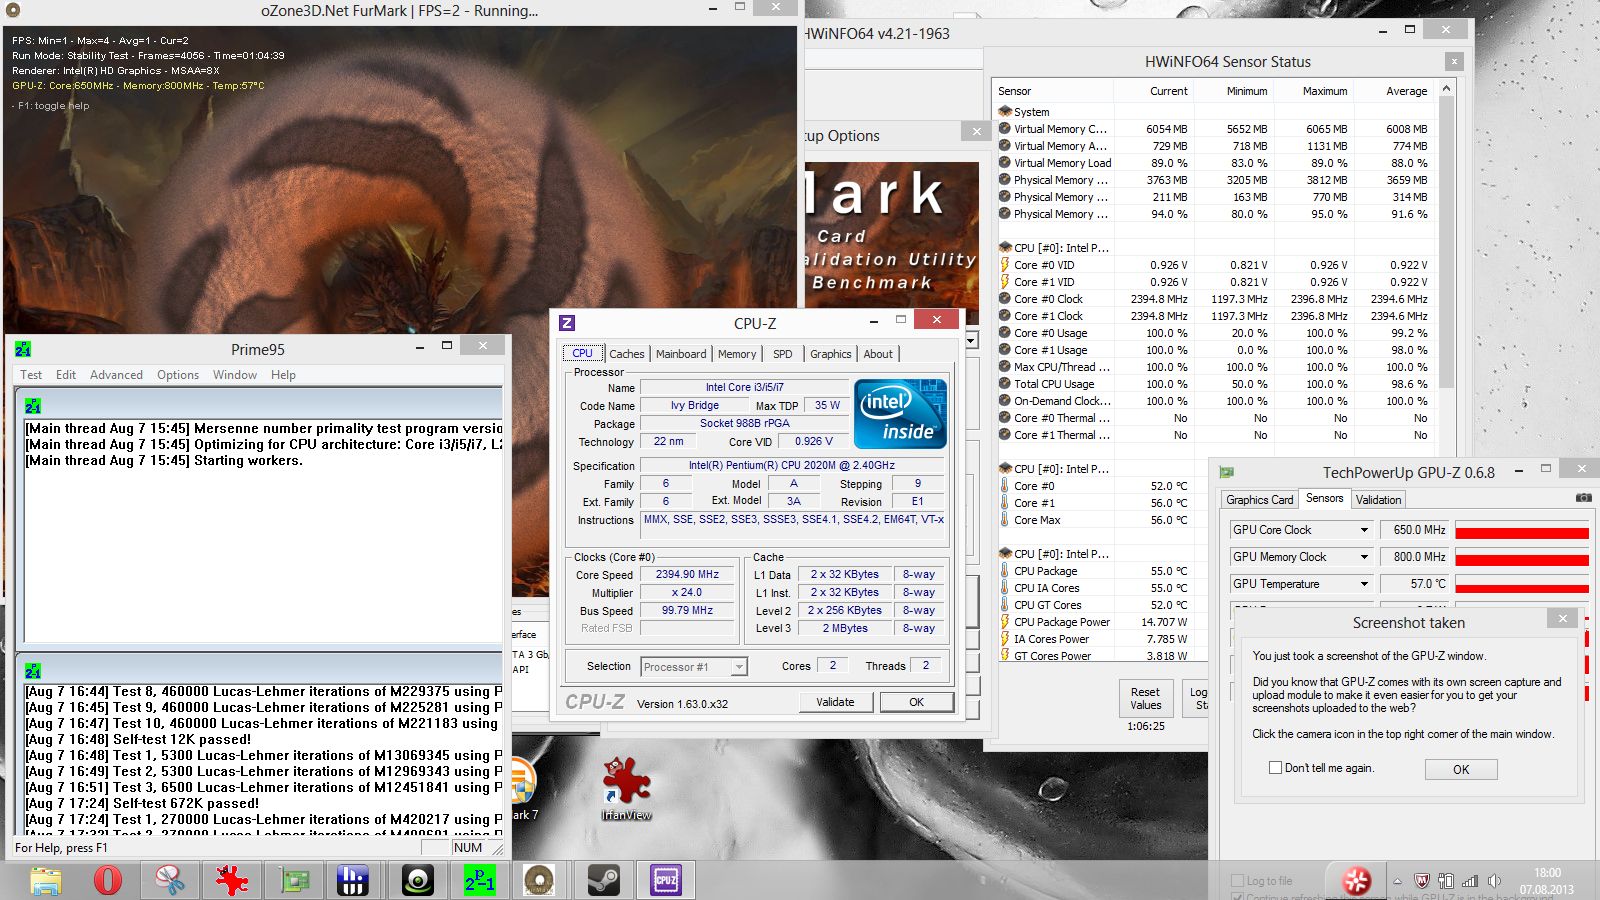Click the worker window icon in lower Prime95 pane

[33, 671]
